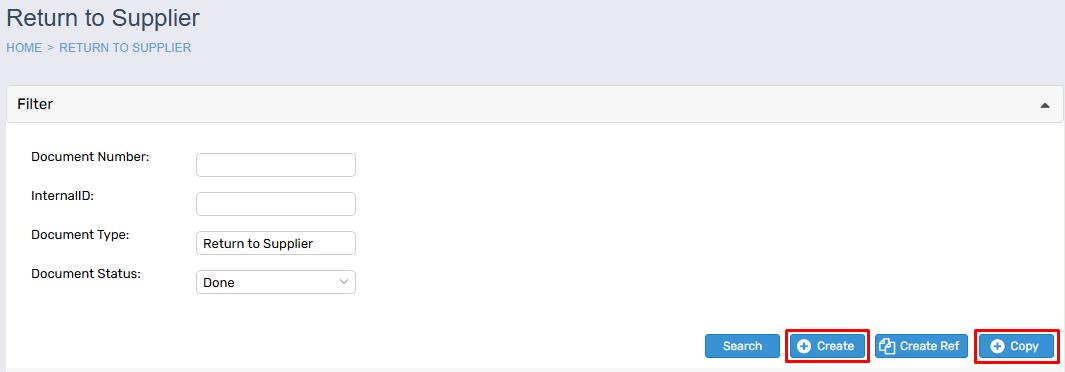Viewport: 1065px width, 372px height.
Task: Open the Document Status dropdown
Action: click(x=276, y=282)
